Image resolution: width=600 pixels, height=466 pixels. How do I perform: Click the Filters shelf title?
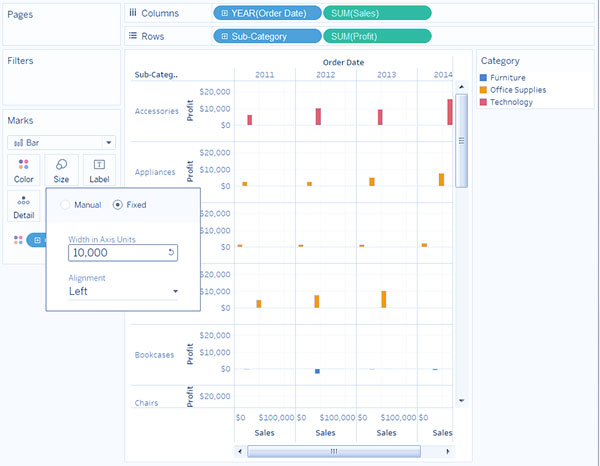(x=20, y=61)
